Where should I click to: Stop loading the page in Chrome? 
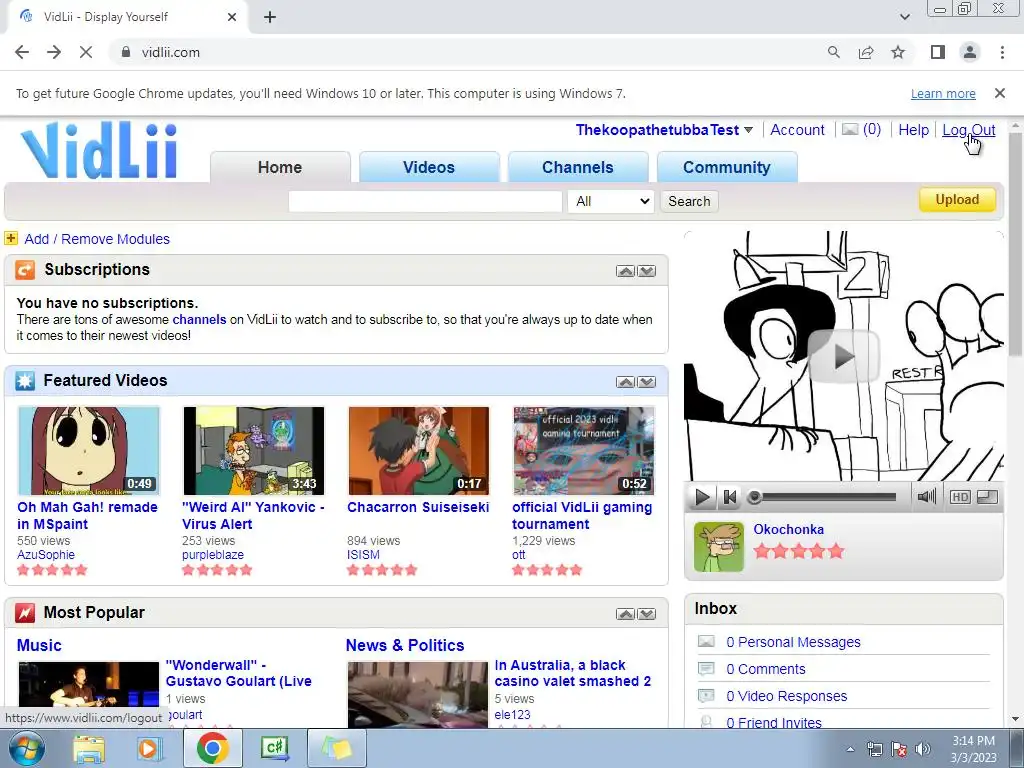click(x=86, y=52)
